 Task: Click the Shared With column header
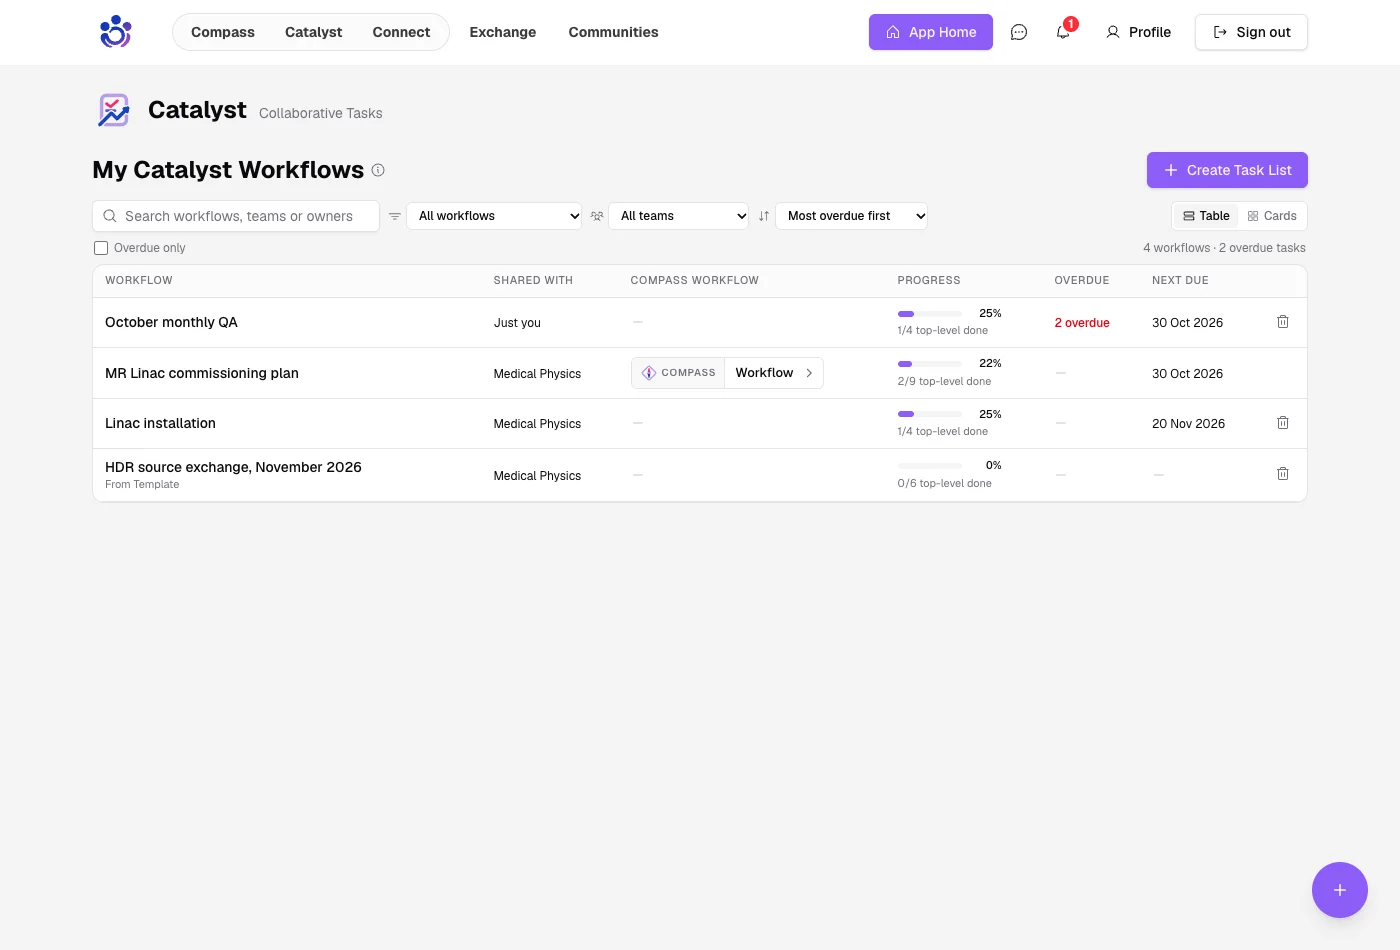pos(533,281)
